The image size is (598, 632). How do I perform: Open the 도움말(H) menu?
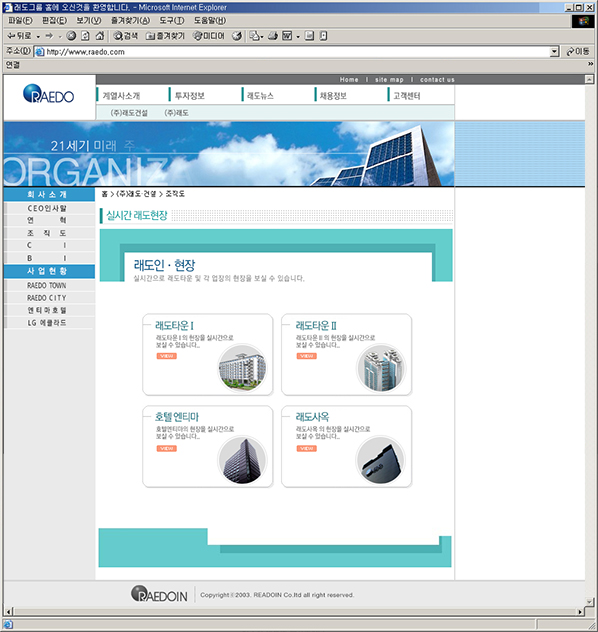[210, 21]
